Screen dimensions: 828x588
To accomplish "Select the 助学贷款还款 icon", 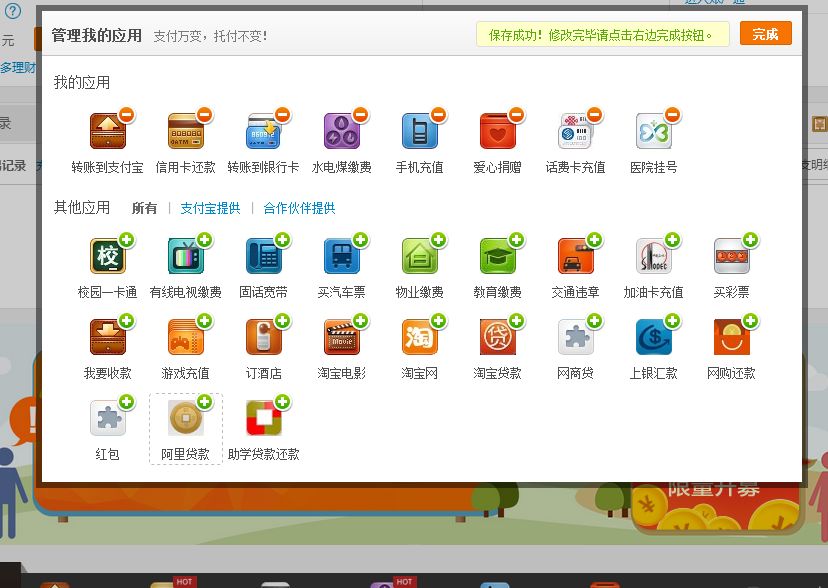I will (x=264, y=418).
